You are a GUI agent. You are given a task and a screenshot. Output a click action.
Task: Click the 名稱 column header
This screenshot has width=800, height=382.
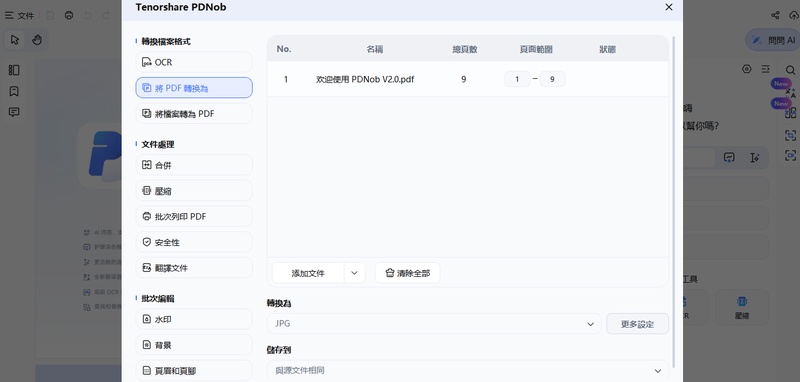[x=375, y=49]
